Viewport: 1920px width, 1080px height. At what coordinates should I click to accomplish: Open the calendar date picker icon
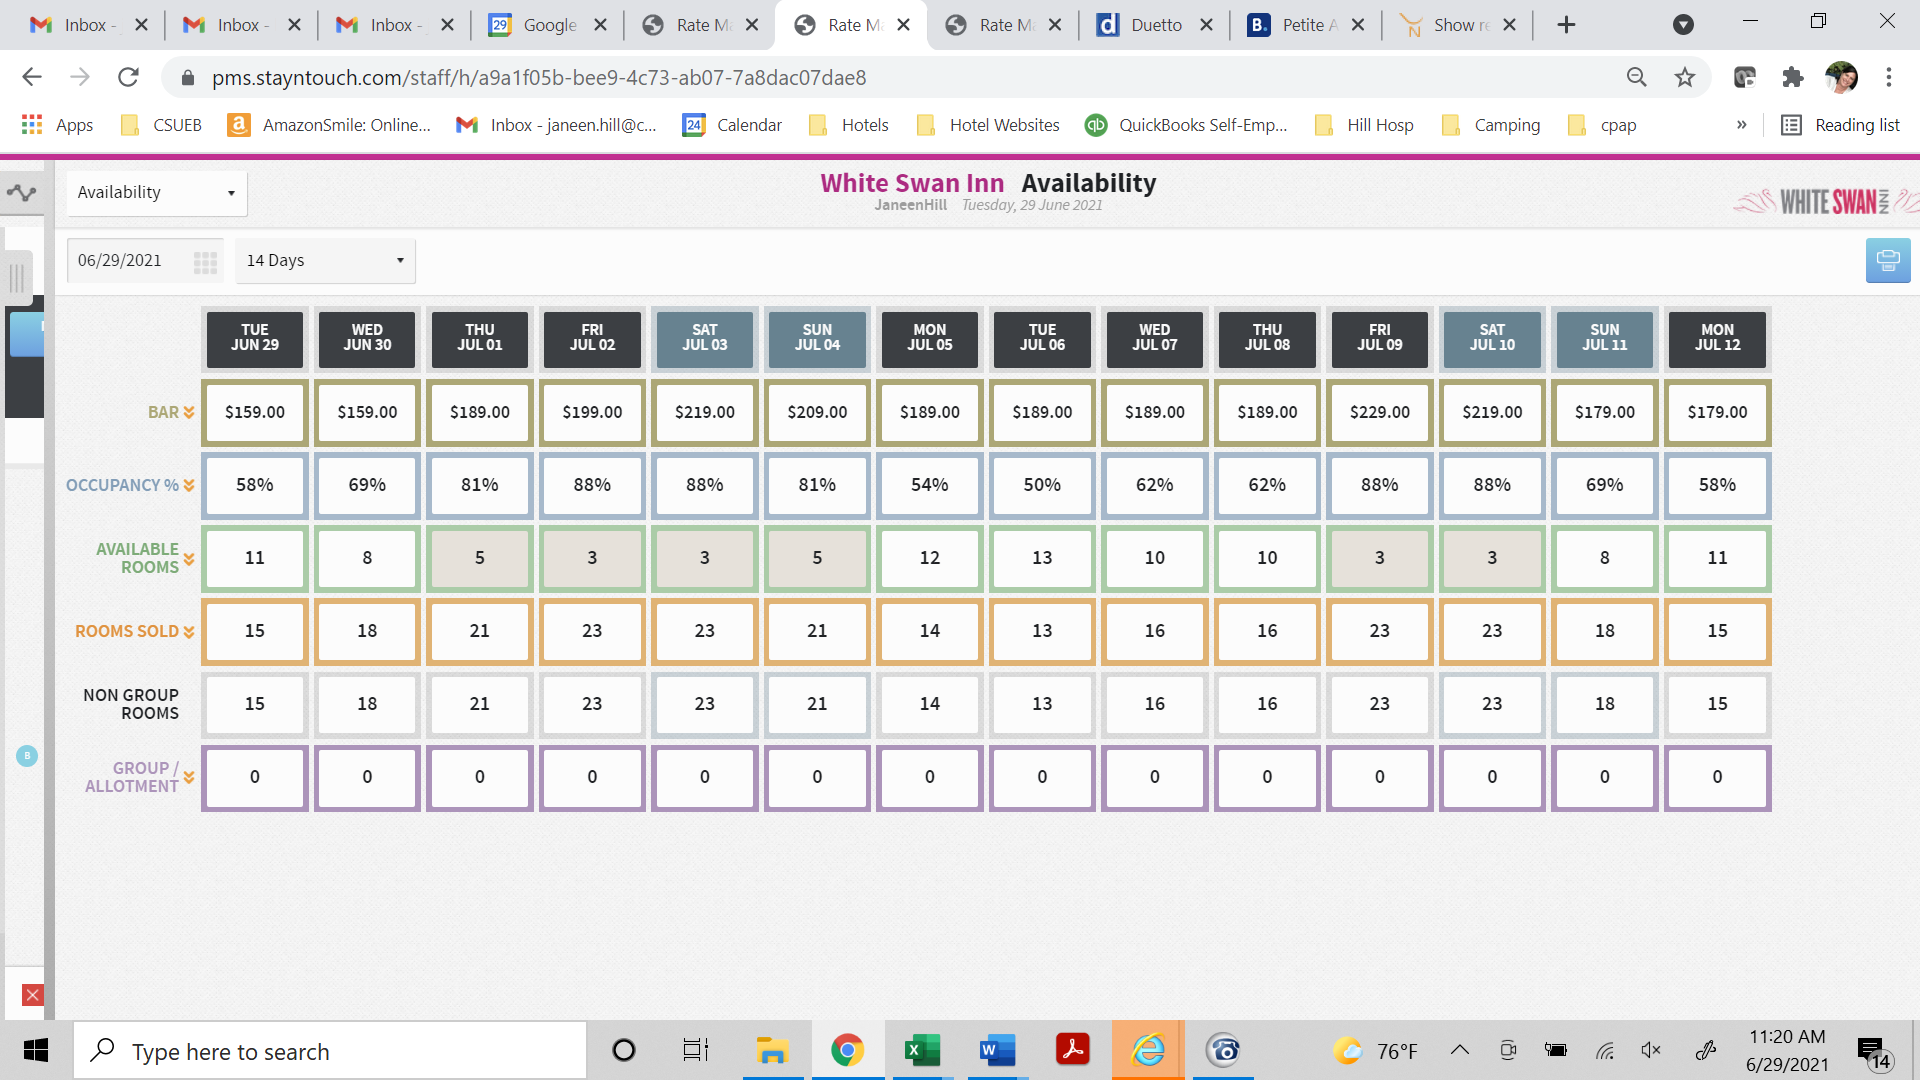(205, 262)
